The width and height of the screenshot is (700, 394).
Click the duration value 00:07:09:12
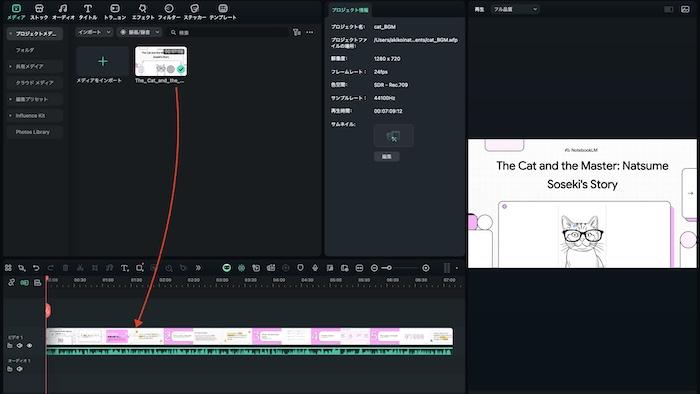[x=388, y=111]
